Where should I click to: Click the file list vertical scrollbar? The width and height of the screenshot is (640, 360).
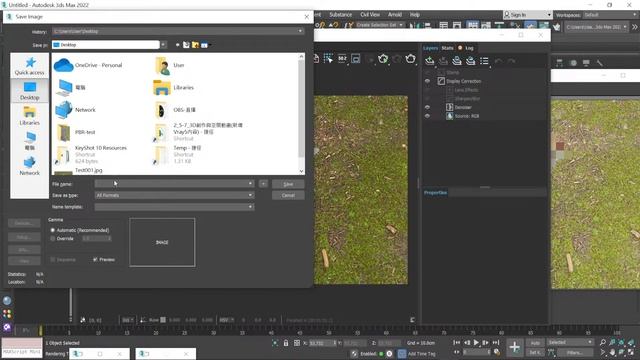pyautogui.click(x=302, y=113)
